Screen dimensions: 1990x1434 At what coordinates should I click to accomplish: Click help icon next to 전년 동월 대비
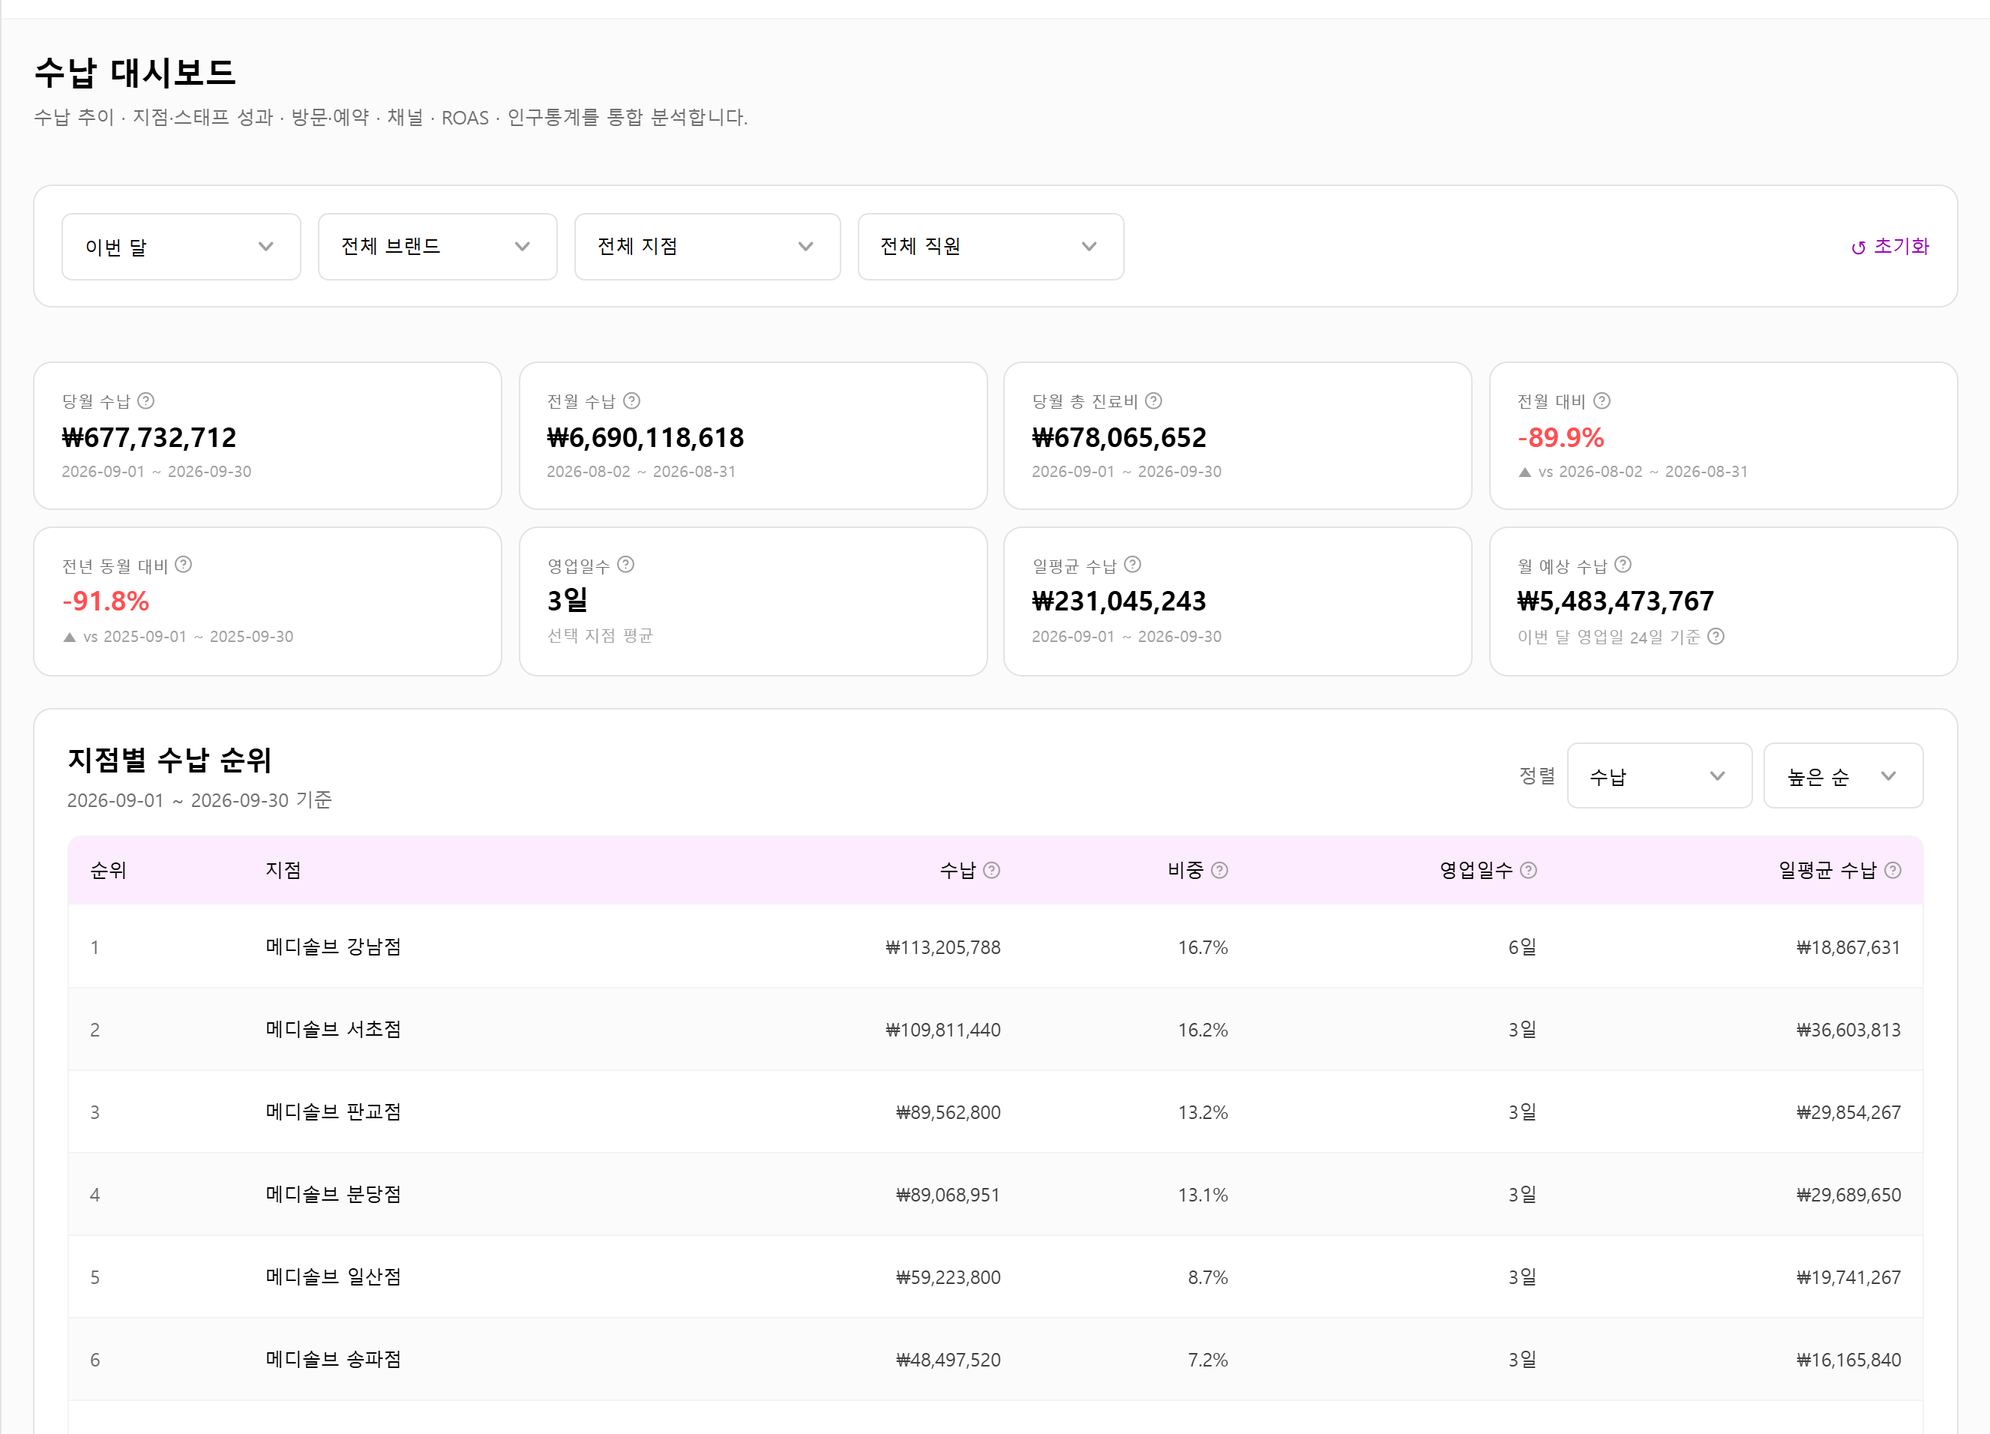click(x=184, y=565)
